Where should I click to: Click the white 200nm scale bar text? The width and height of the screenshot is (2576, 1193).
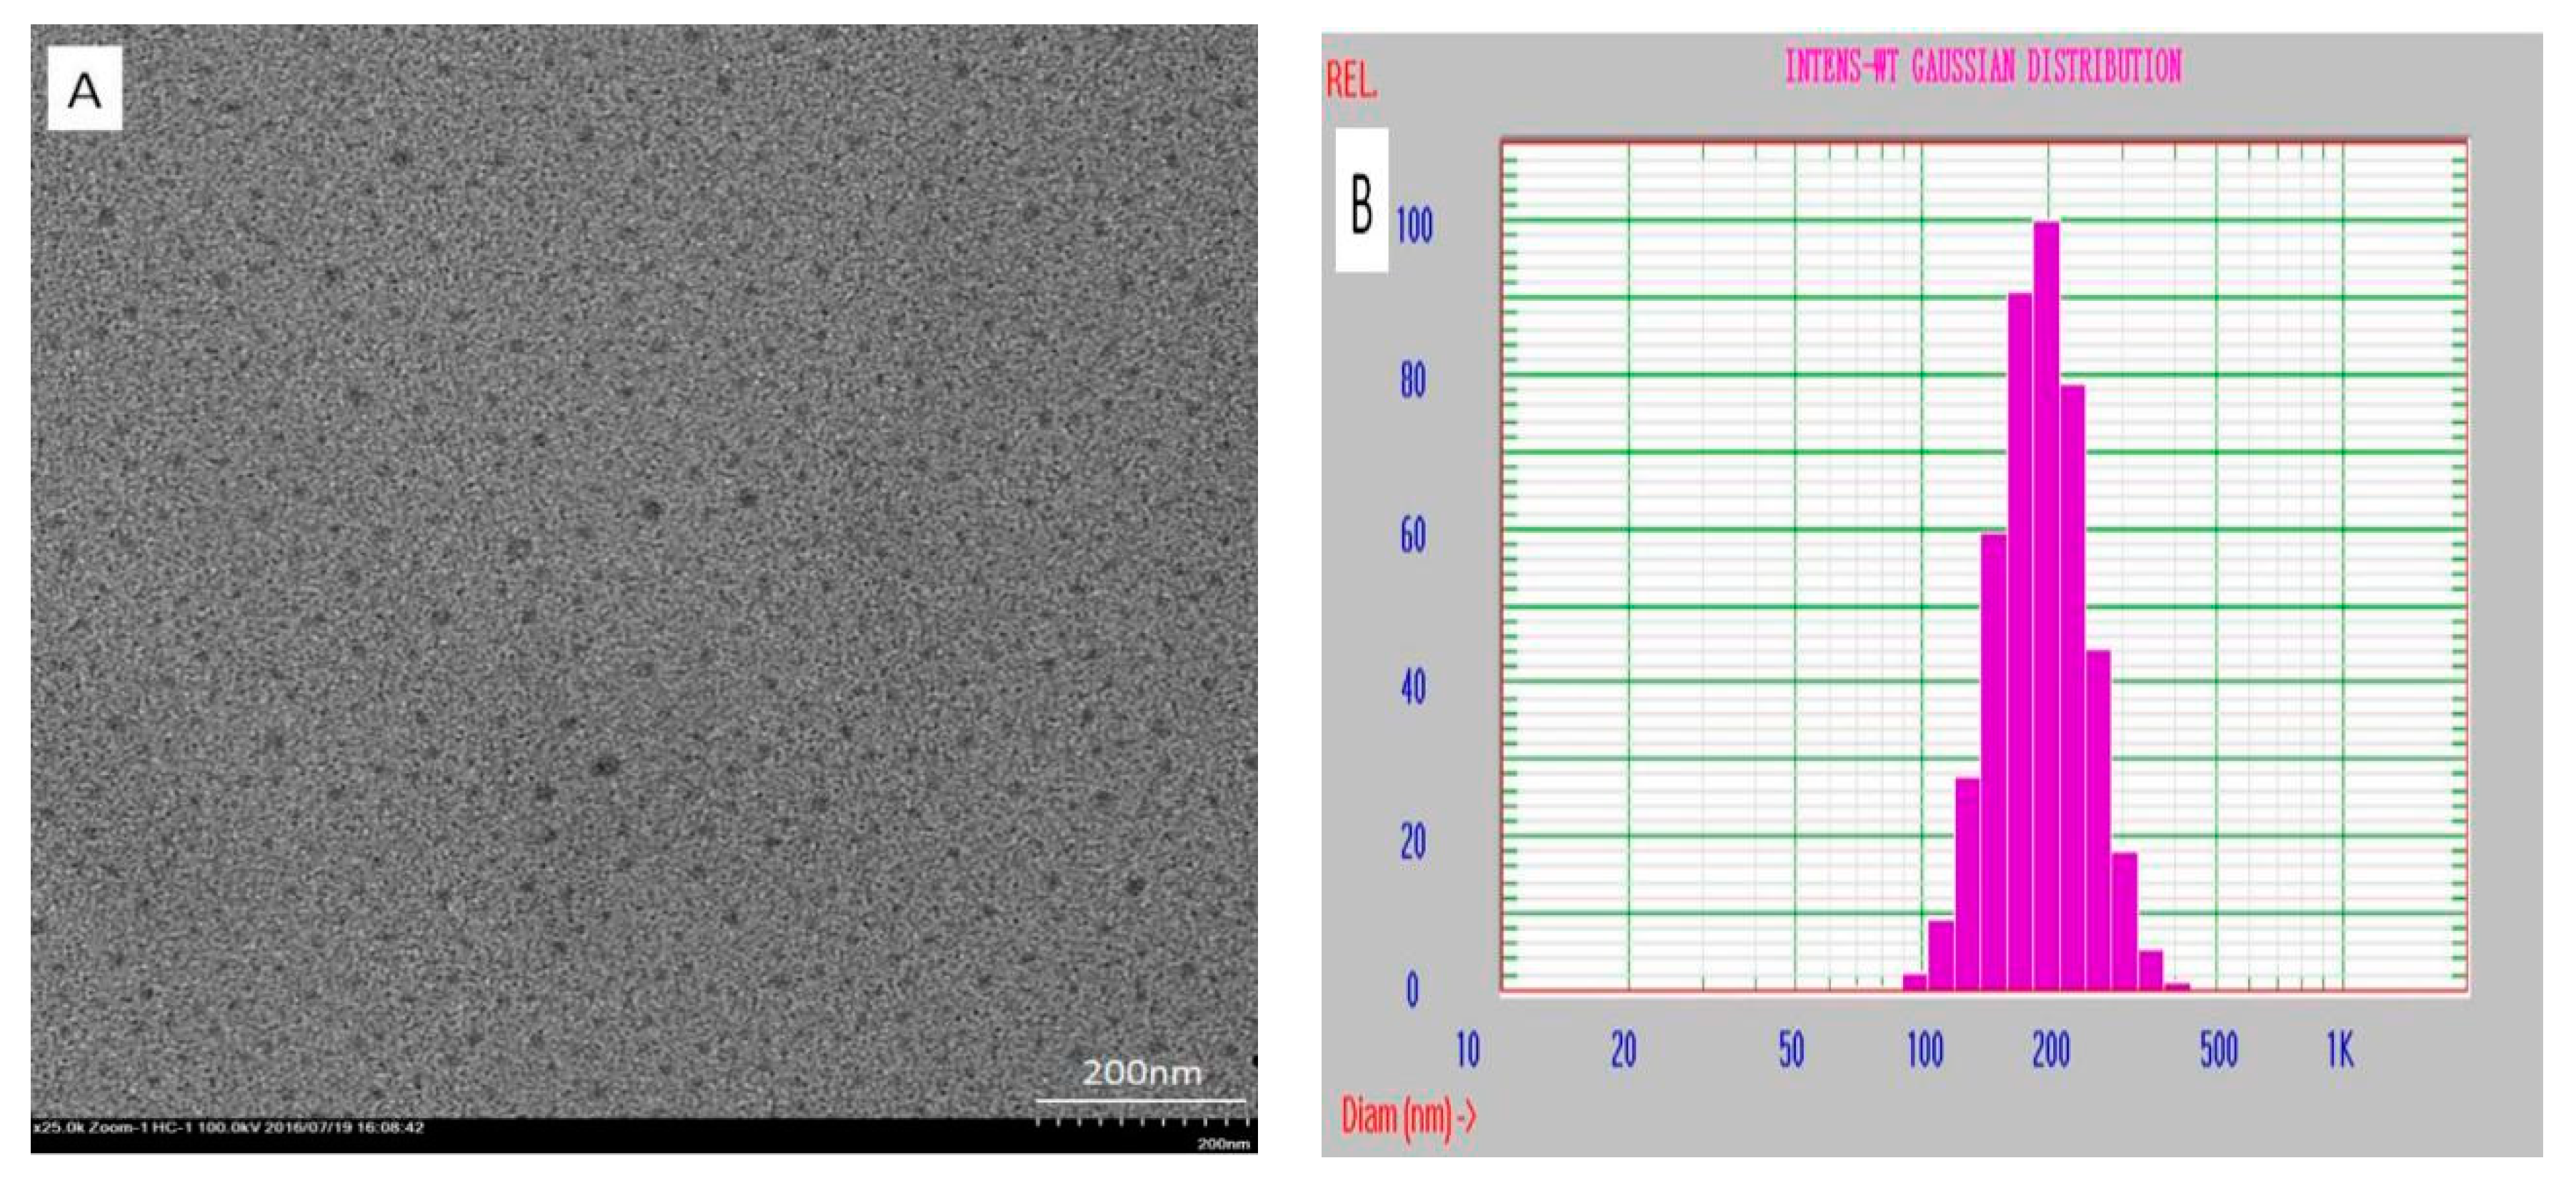pyautogui.click(x=1142, y=1074)
